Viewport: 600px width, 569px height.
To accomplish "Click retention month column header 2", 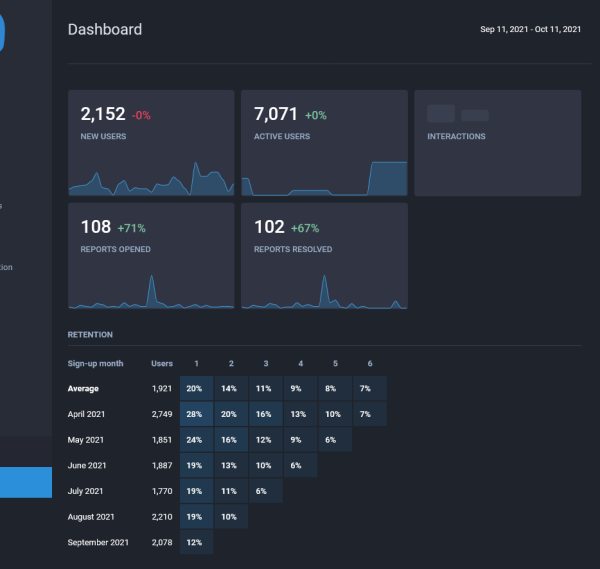I will point(231,363).
